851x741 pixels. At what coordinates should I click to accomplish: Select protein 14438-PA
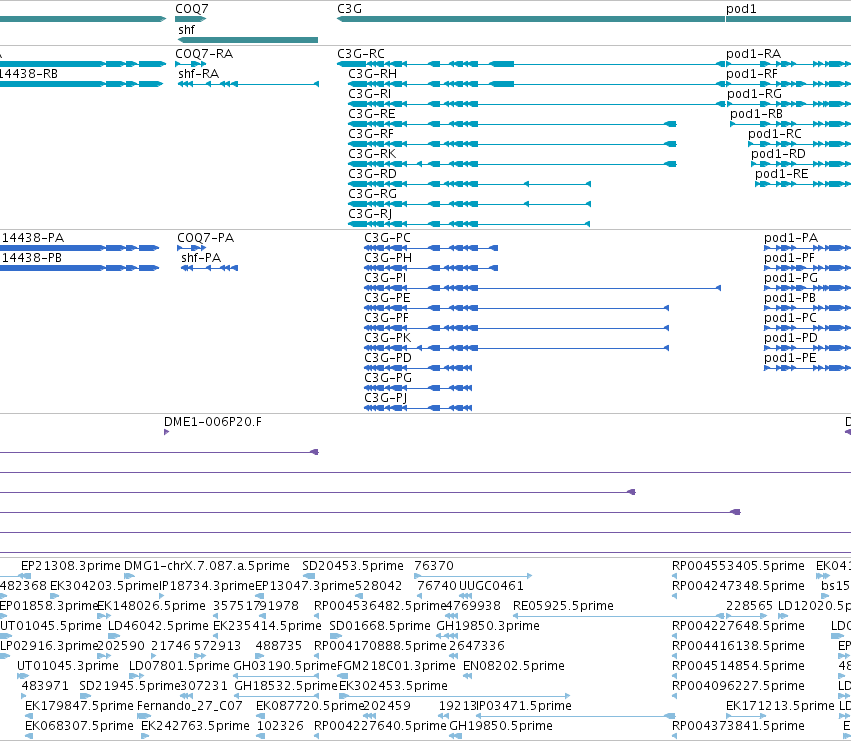[79, 248]
